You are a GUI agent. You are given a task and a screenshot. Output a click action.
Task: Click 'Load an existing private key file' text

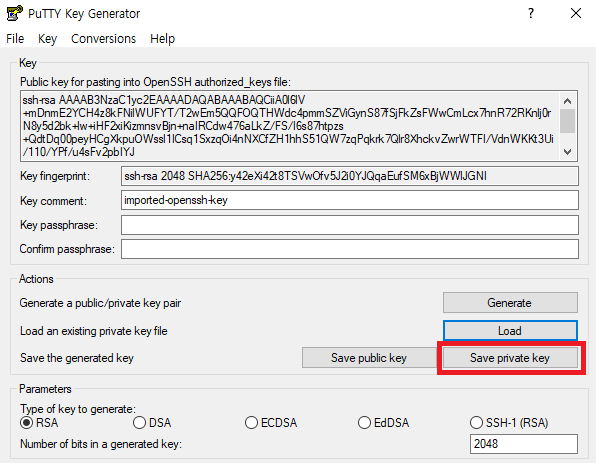click(x=94, y=331)
